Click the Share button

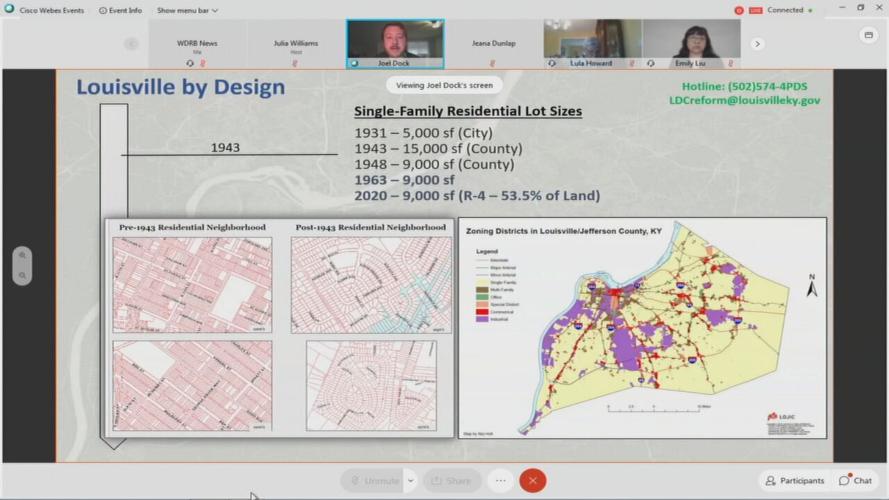[452, 481]
